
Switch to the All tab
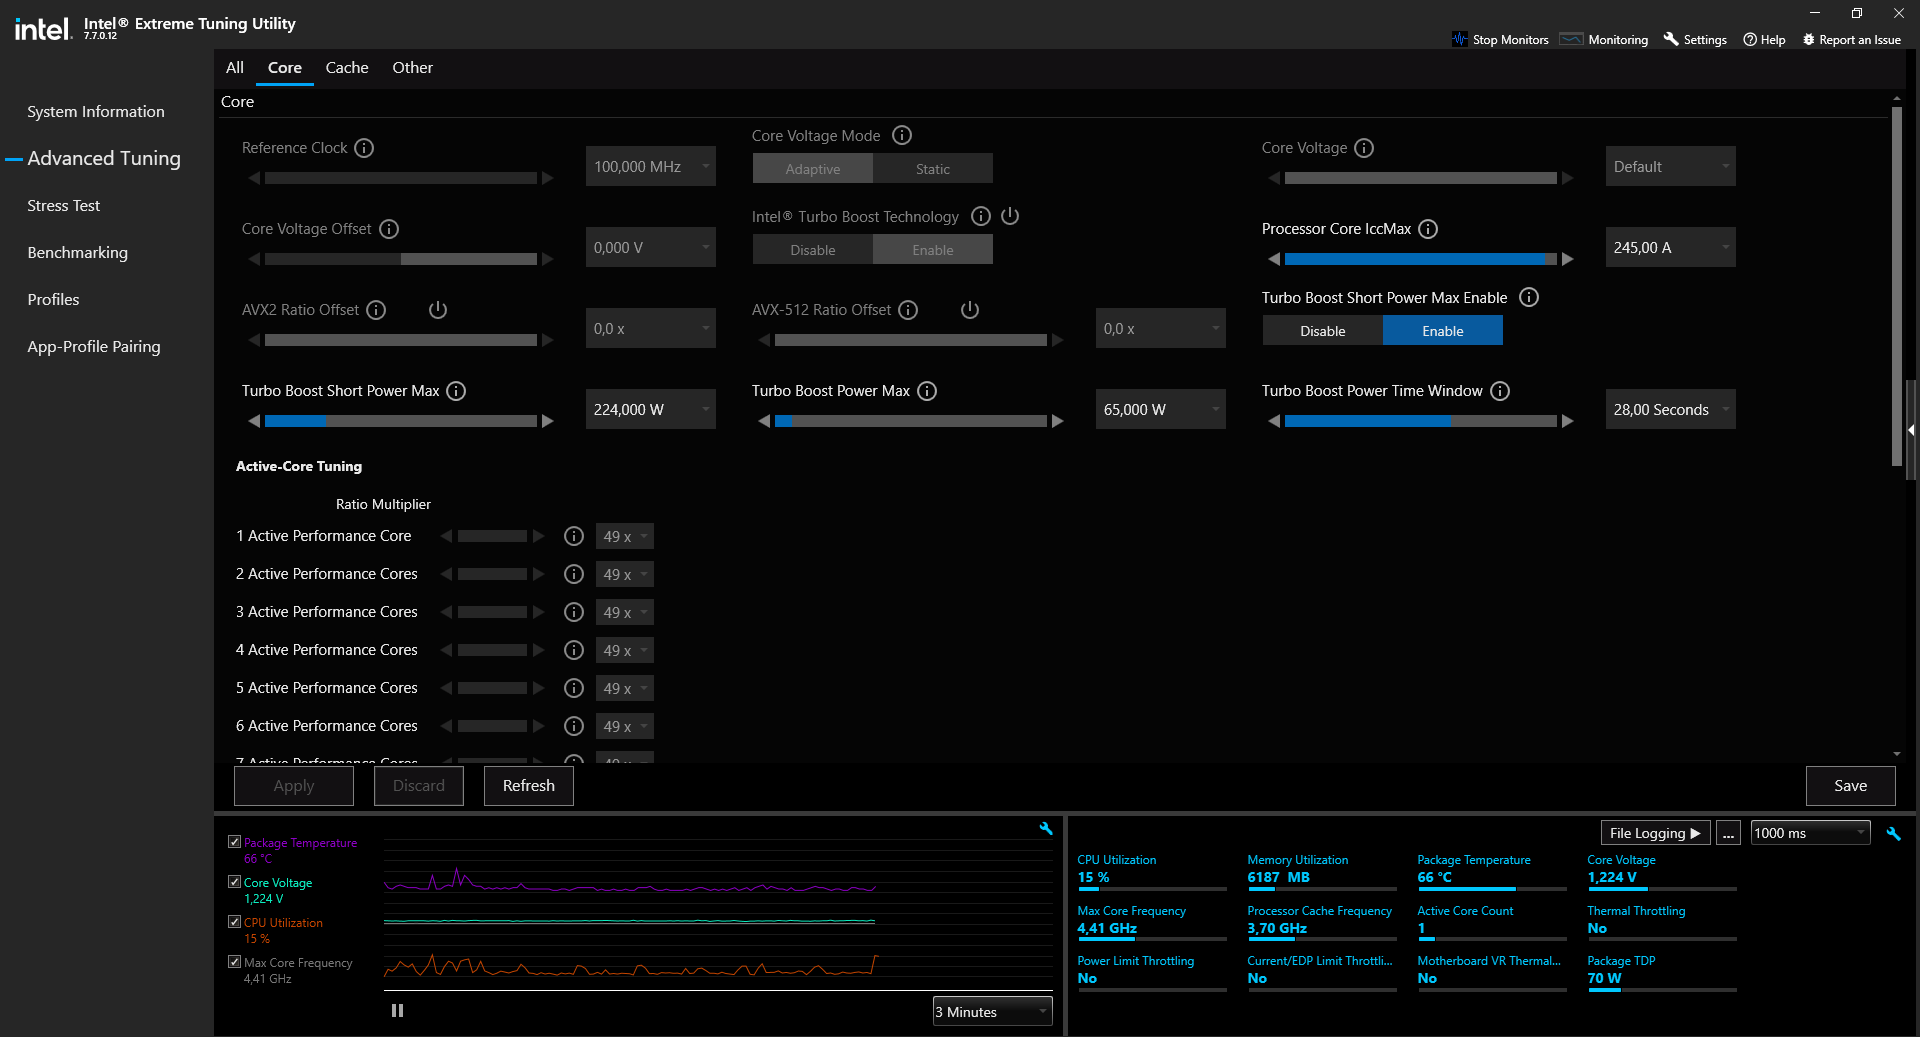click(x=235, y=68)
